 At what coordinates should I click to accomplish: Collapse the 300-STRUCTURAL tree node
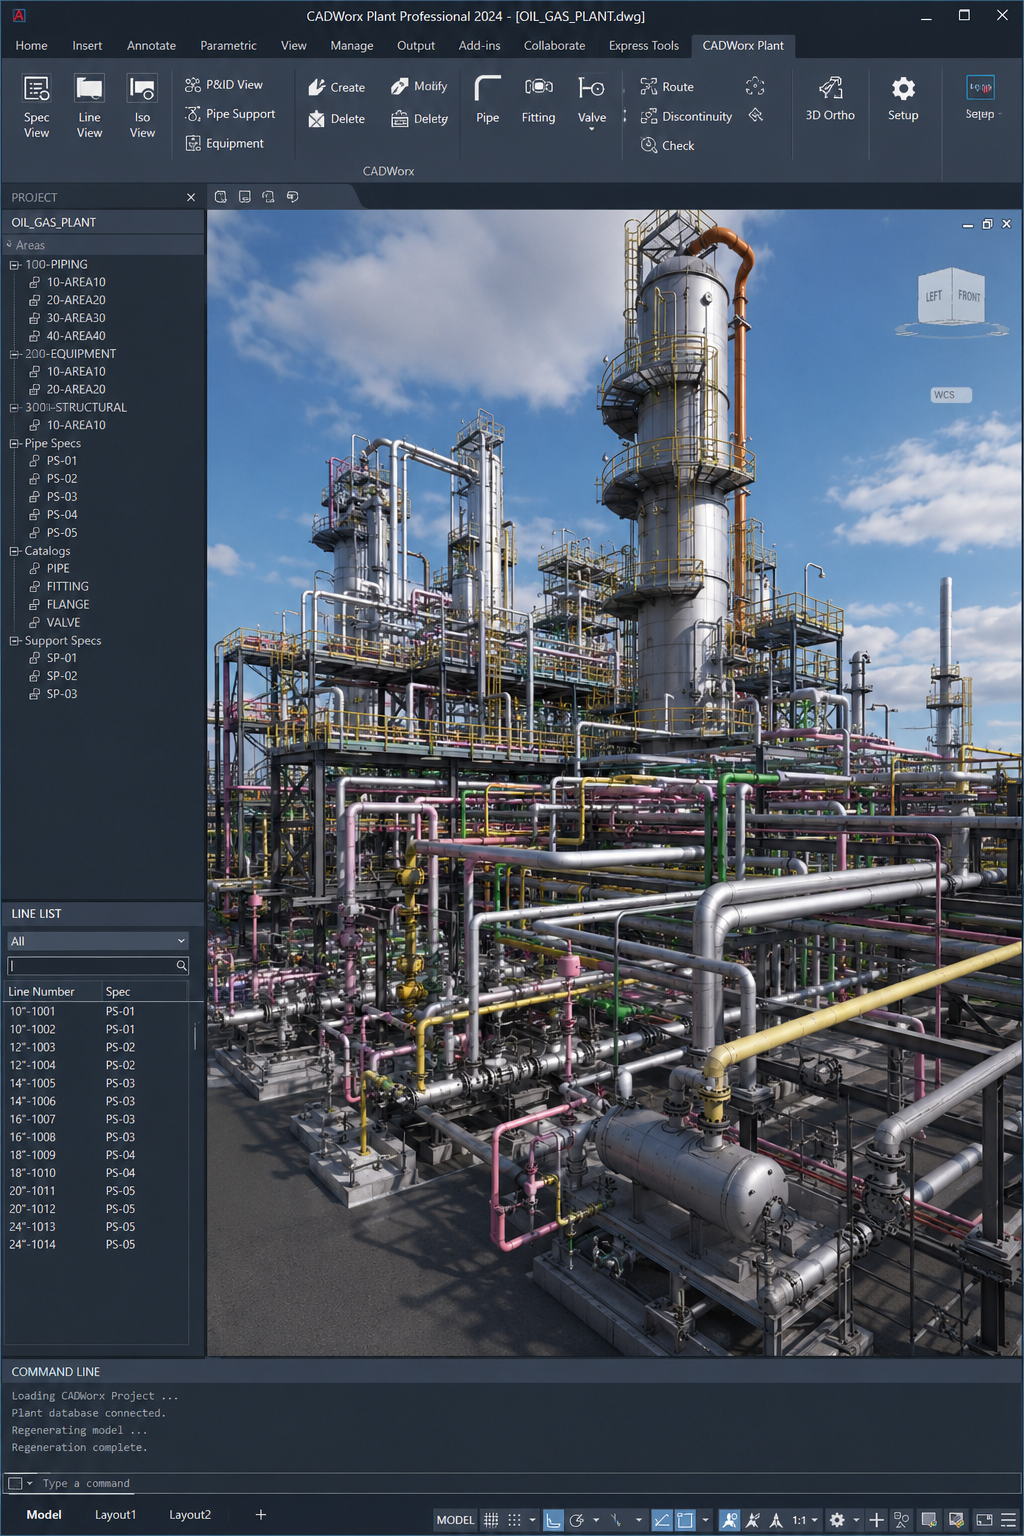tap(14, 408)
